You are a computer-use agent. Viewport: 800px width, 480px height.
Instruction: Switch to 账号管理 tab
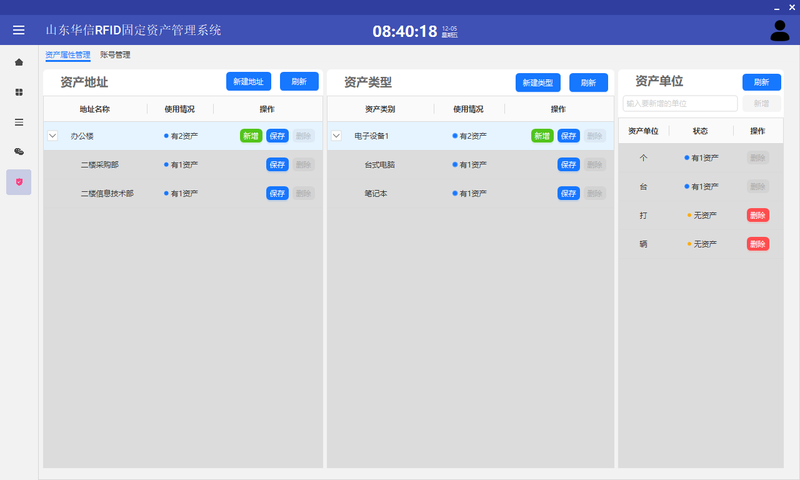115,55
